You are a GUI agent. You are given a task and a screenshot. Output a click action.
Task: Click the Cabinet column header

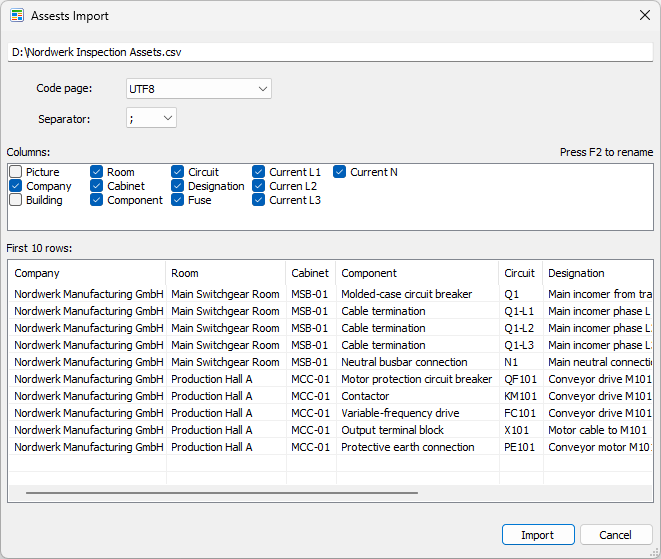click(311, 273)
